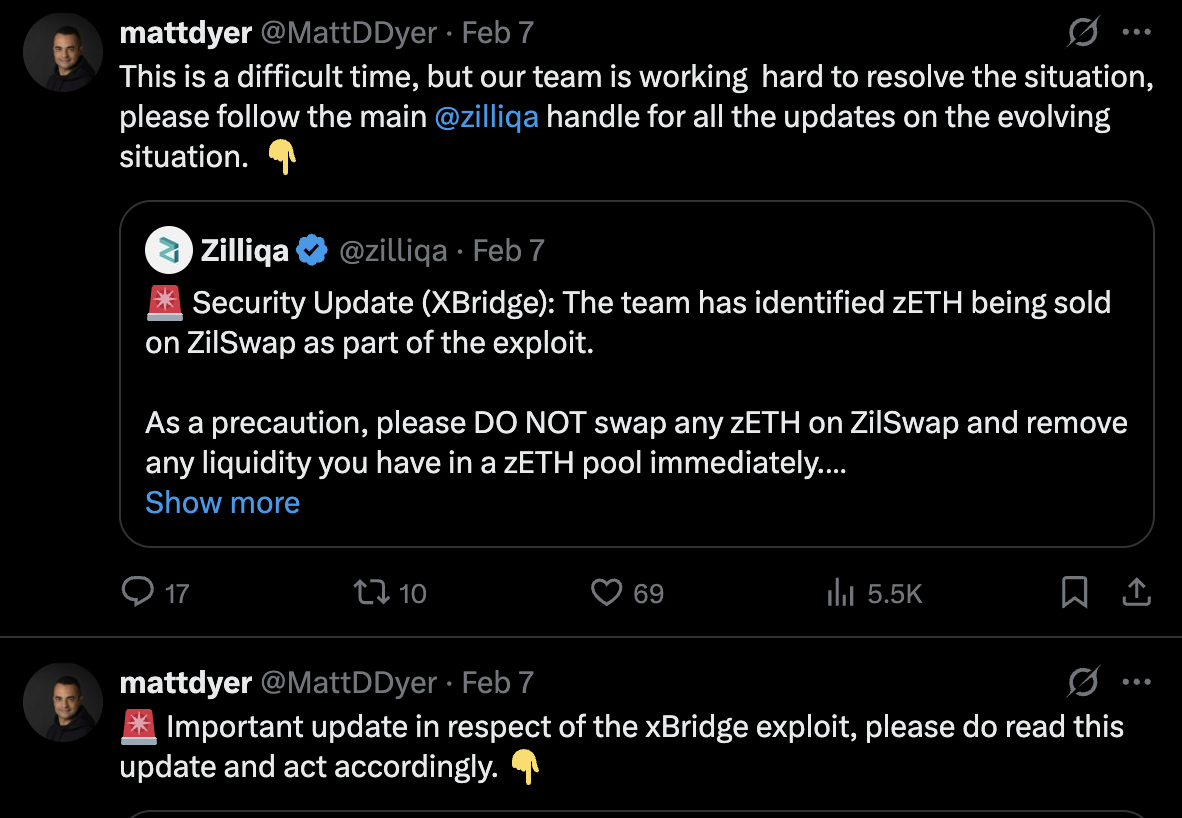This screenshot has width=1182, height=818.
Task: Like the first mattdyer tweet
Action: click(x=606, y=593)
